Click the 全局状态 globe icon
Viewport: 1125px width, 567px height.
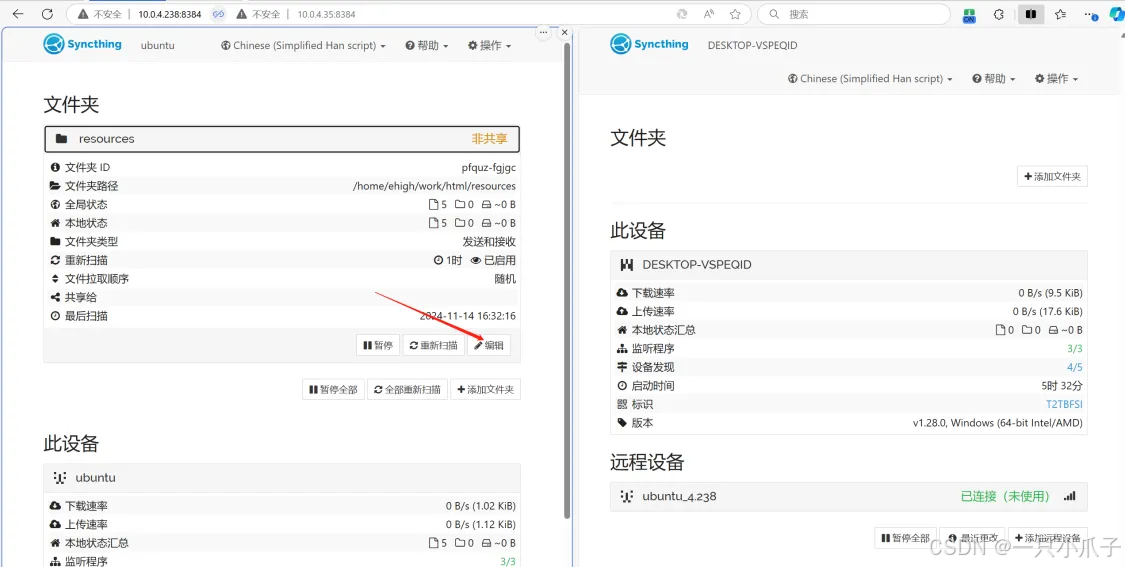[55, 205]
